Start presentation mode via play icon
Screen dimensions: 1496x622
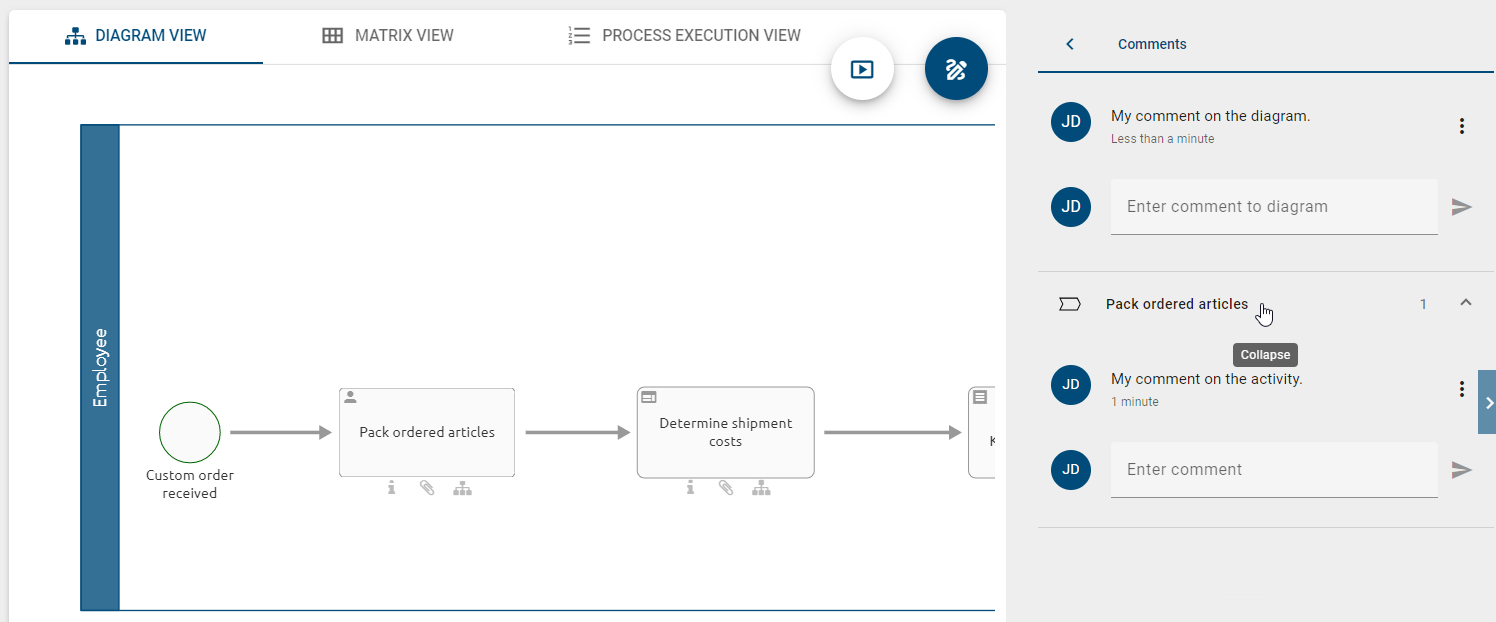862,68
